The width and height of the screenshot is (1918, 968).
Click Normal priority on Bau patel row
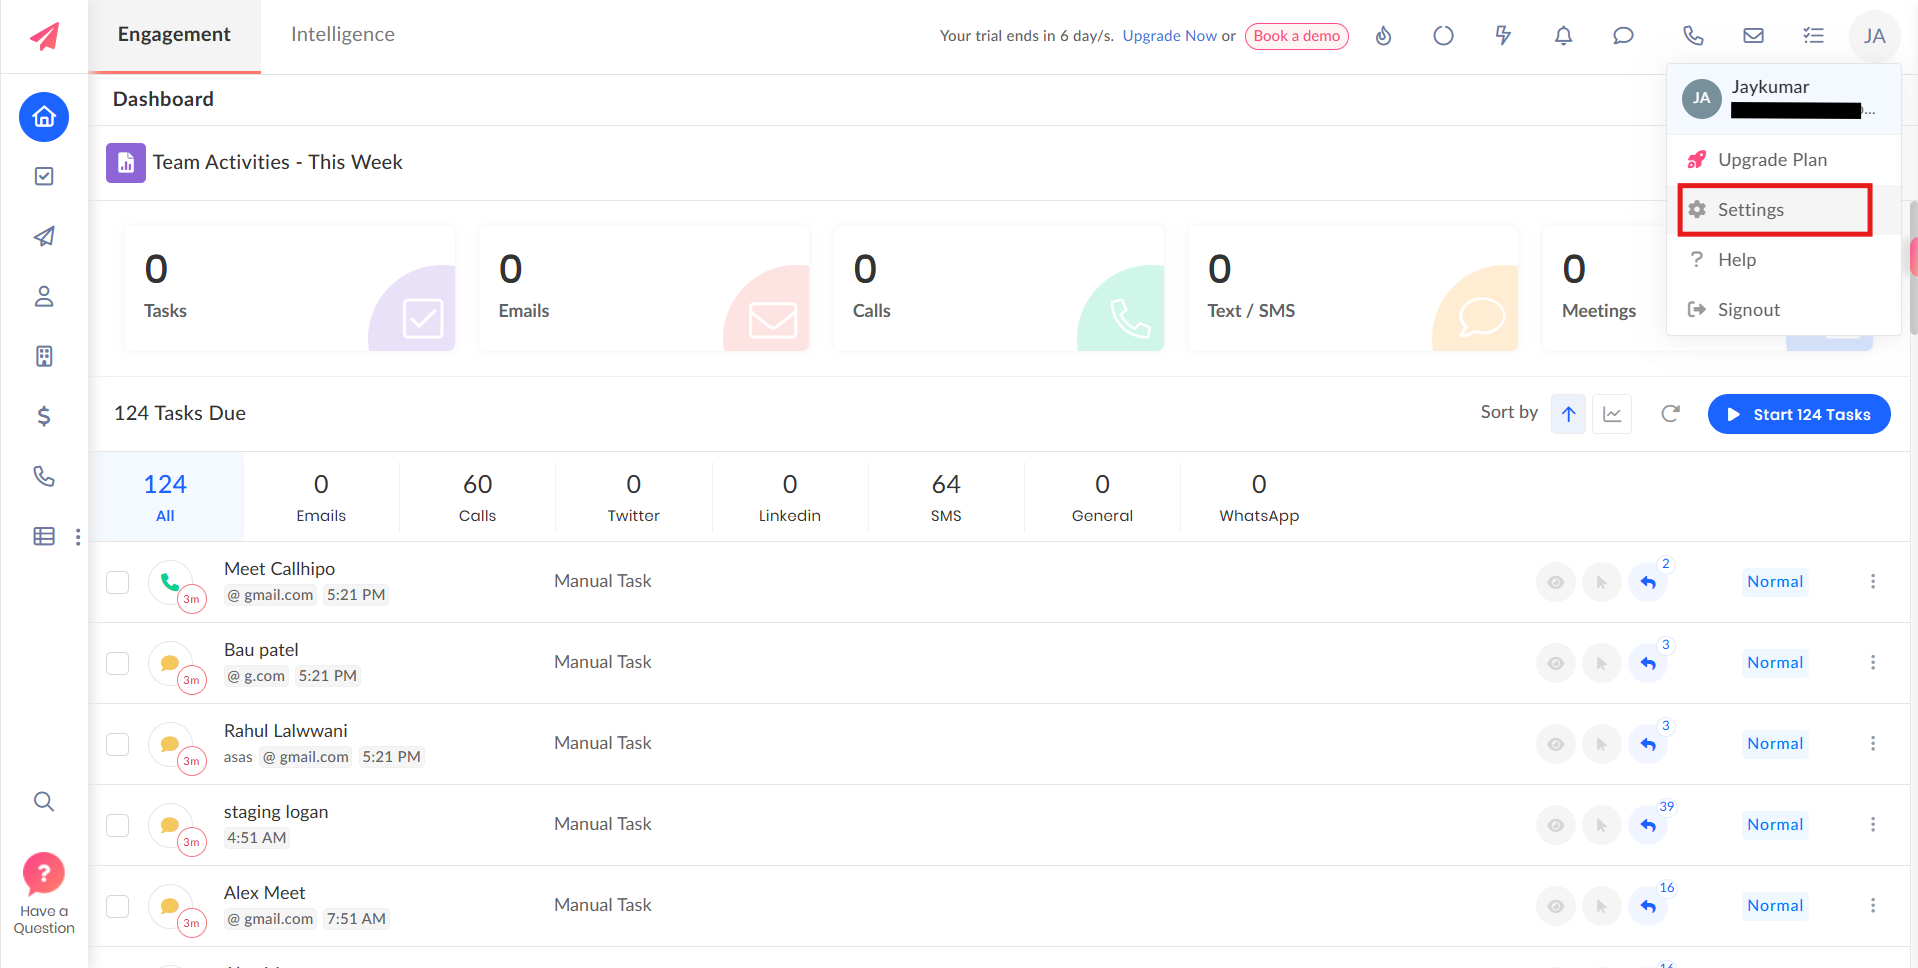click(1775, 663)
